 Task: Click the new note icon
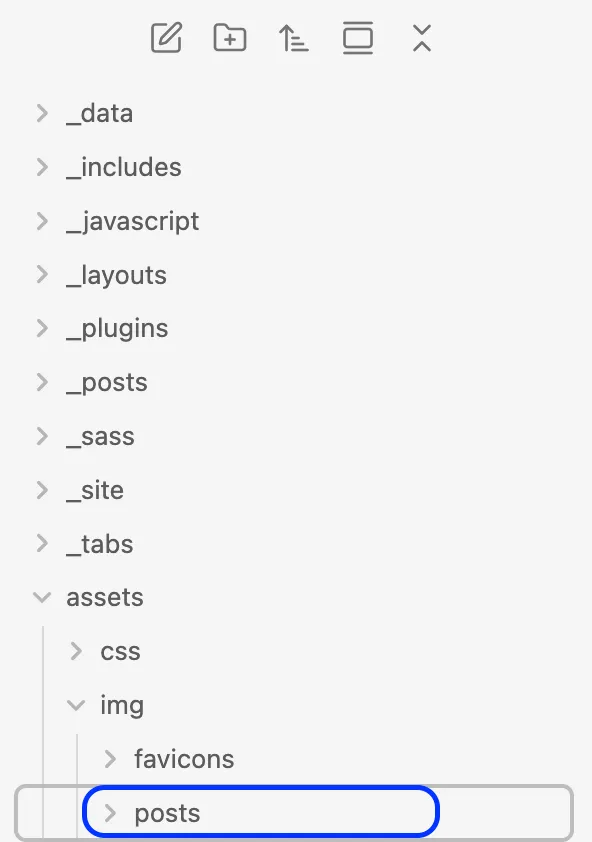pyautogui.click(x=166, y=38)
